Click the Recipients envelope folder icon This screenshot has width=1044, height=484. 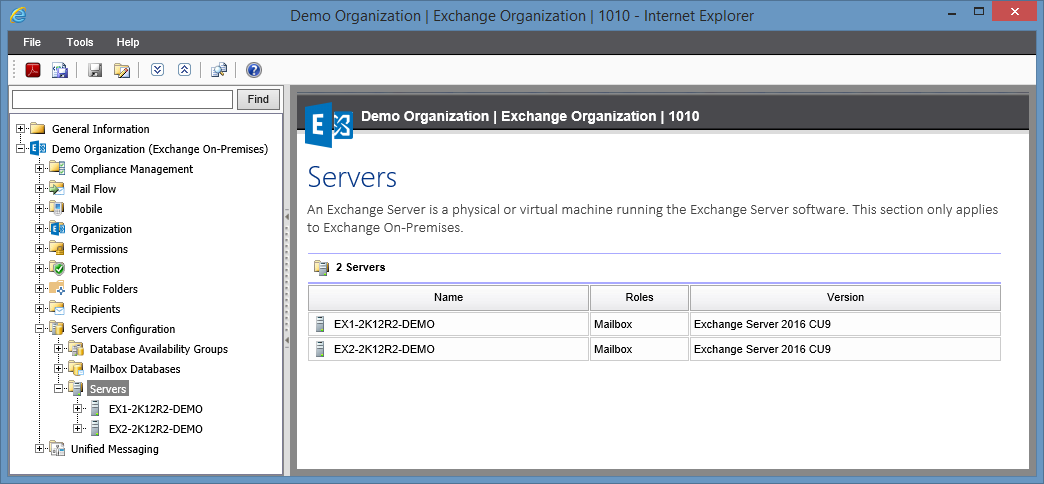[x=57, y=308]
